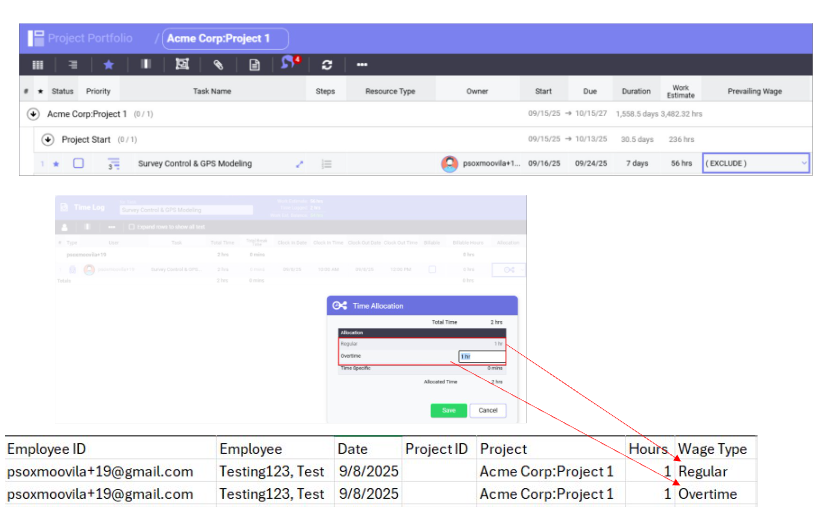Check 'Expand rows to show all text'

[x=131, y=227]
